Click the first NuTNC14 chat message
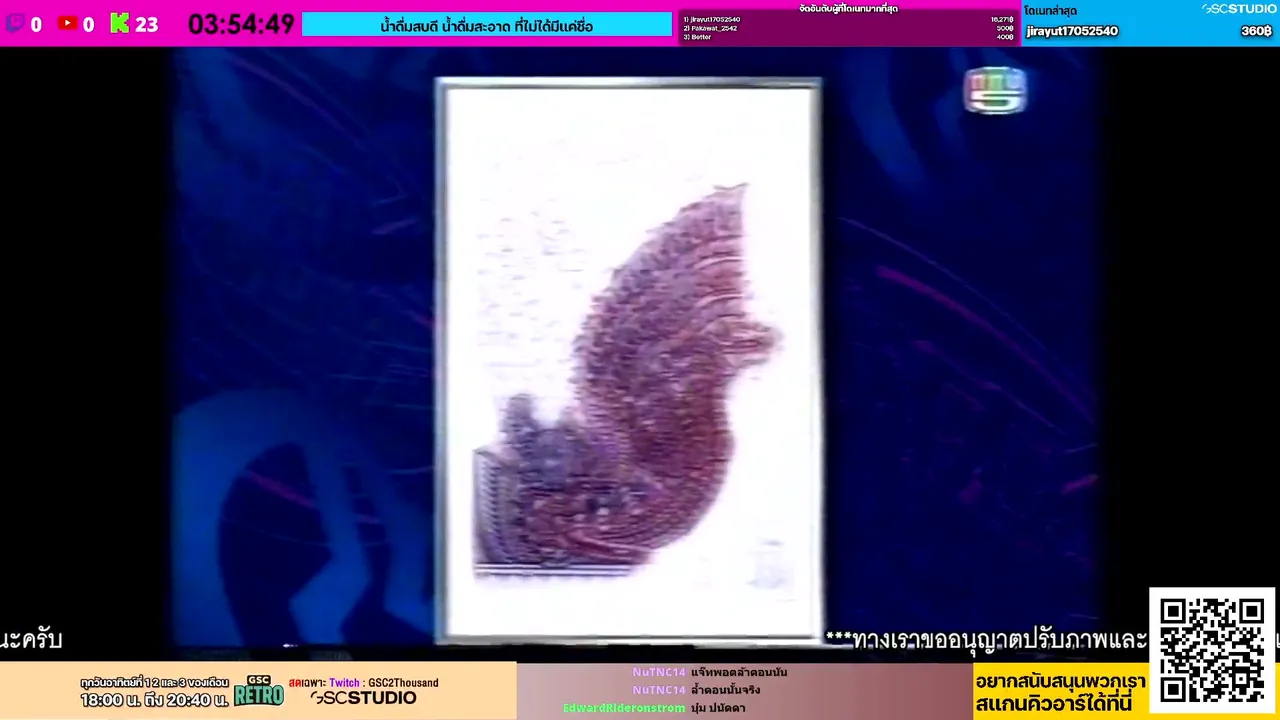 click(710, 672)
